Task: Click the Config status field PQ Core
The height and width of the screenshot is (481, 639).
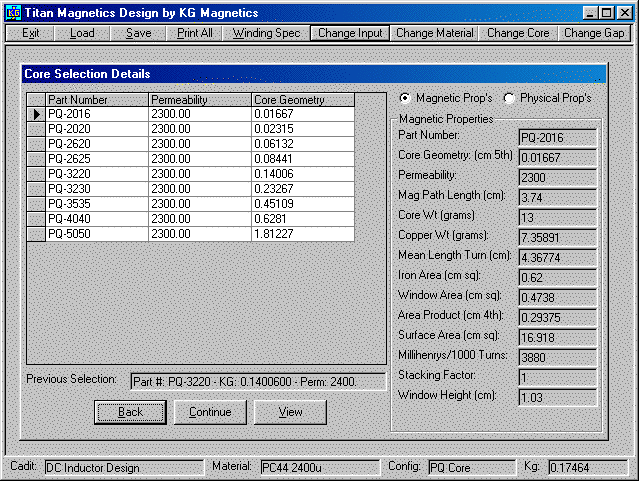Action: tap(472, 468)
